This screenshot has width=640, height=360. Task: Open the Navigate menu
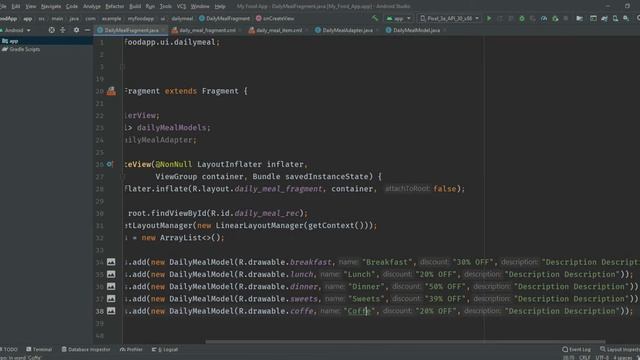click(x=51, y=7)
